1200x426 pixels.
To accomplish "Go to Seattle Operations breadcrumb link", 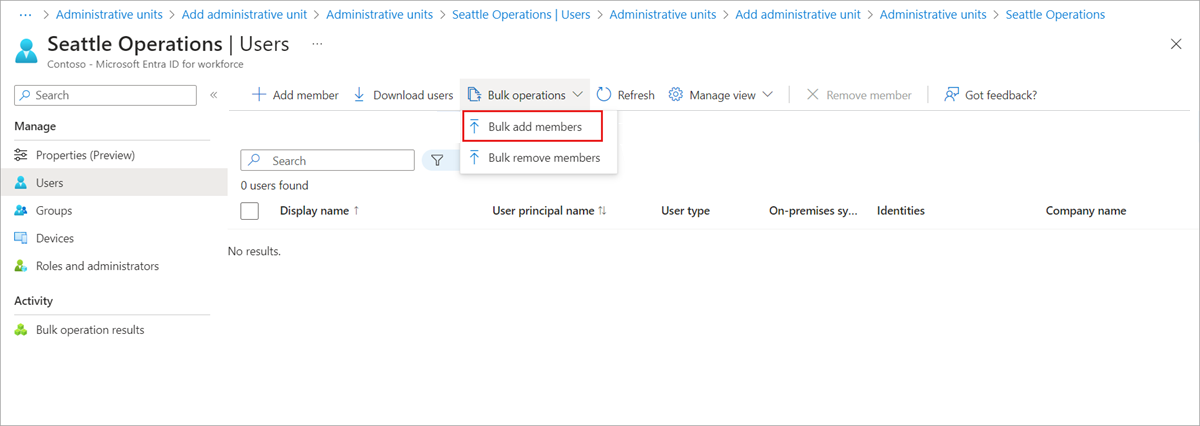I will coord(1054,15).
